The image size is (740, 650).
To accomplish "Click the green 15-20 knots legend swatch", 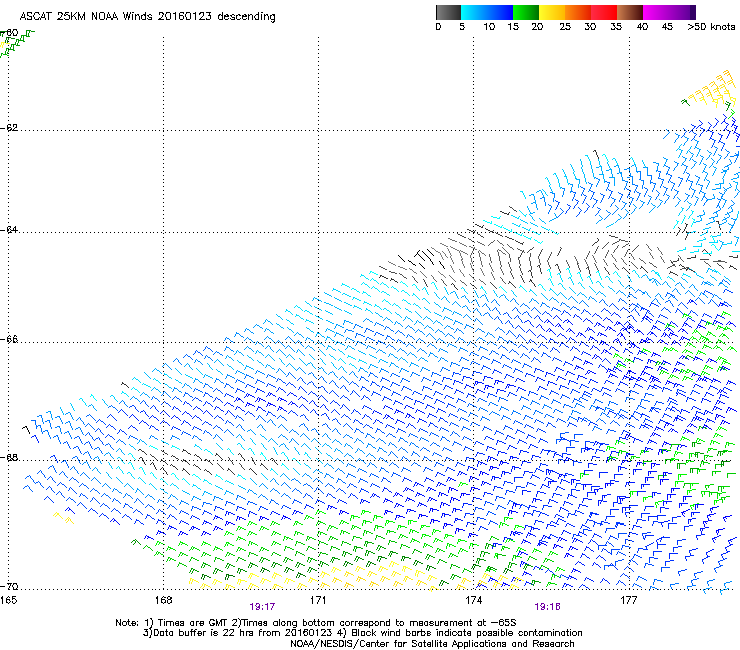I will (x=526, y=12).
